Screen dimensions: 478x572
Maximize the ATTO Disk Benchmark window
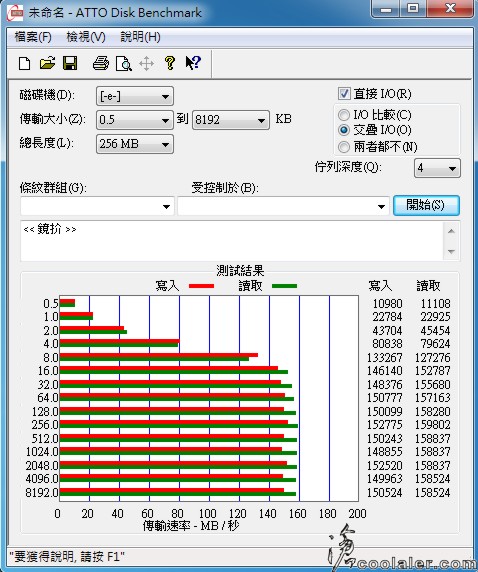pyautogui.click(x=413, y=9)
